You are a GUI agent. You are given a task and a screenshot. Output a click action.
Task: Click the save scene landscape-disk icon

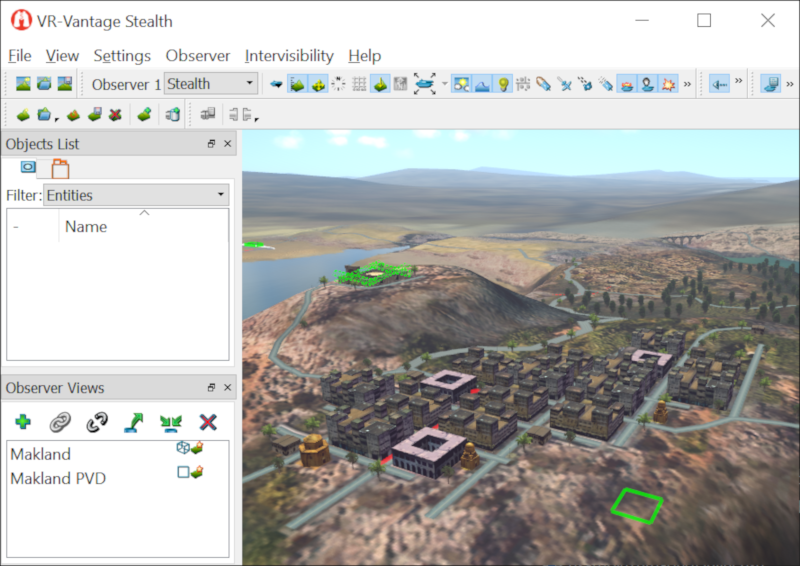(65, 84)
